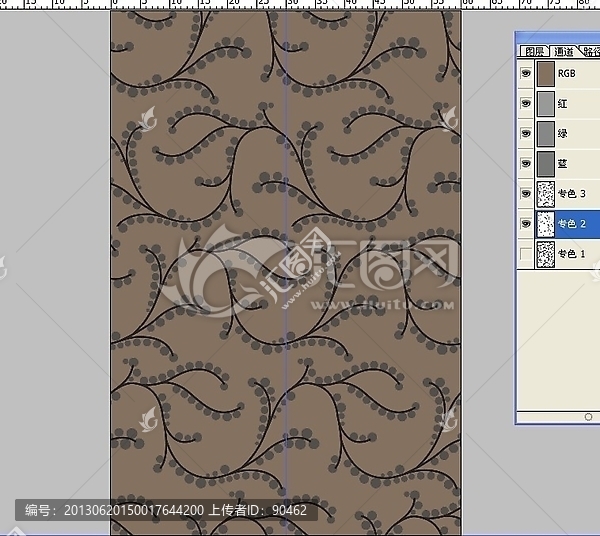
Task: Click the 绿 channel thumbnail
Action: 546,134
